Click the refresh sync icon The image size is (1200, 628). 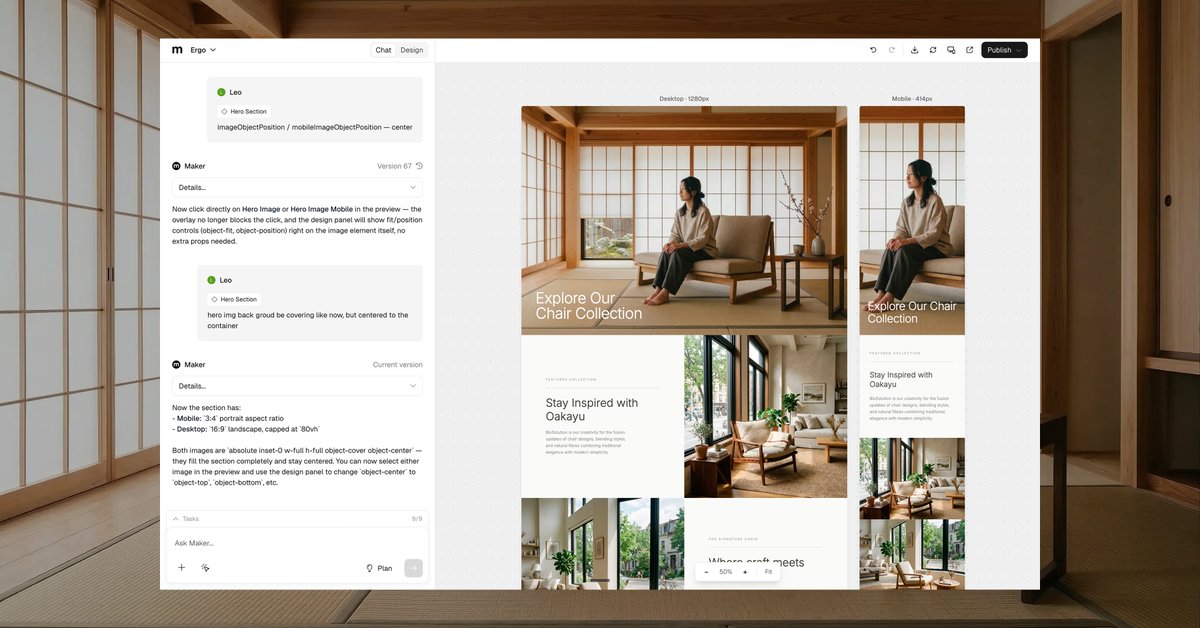click(933, 50)
